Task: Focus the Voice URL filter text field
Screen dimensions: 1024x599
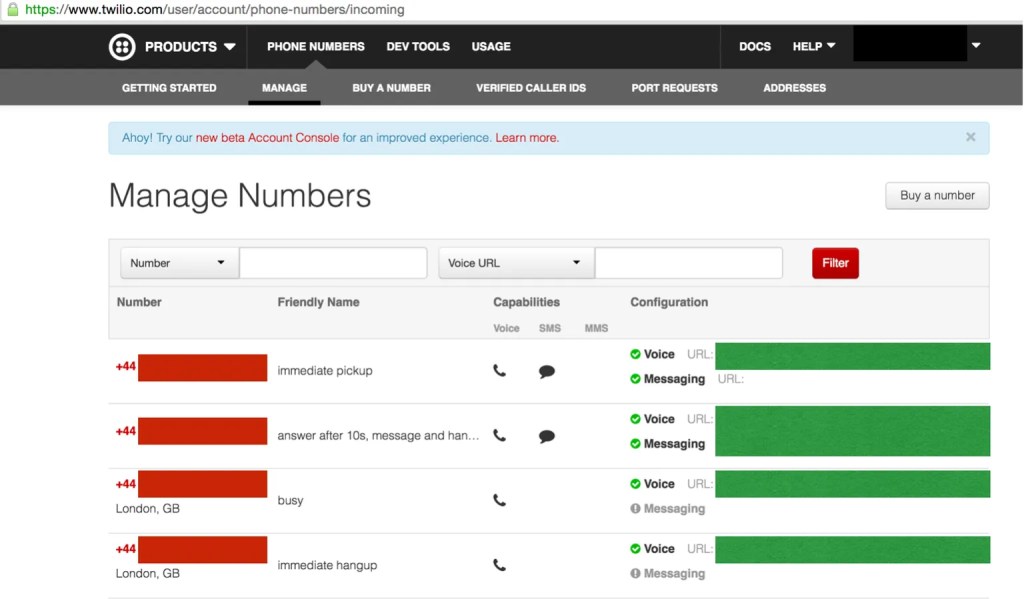Action: pos(688,263)
